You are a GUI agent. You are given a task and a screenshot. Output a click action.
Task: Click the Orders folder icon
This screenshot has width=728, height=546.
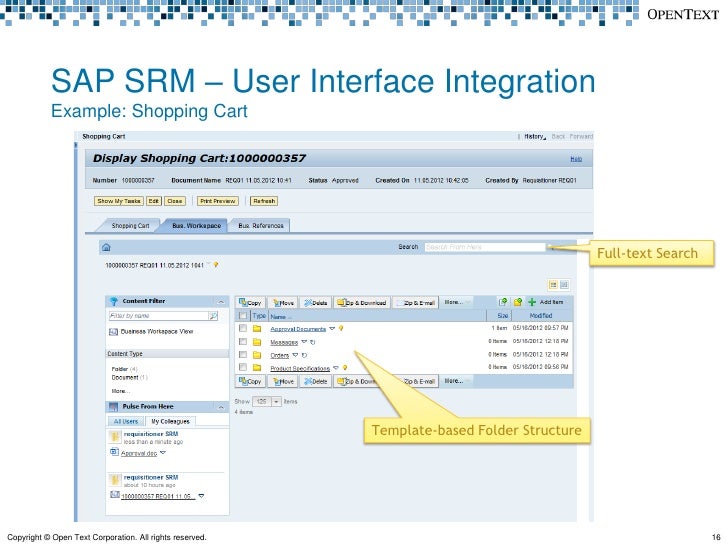click(x=257, y=355)
